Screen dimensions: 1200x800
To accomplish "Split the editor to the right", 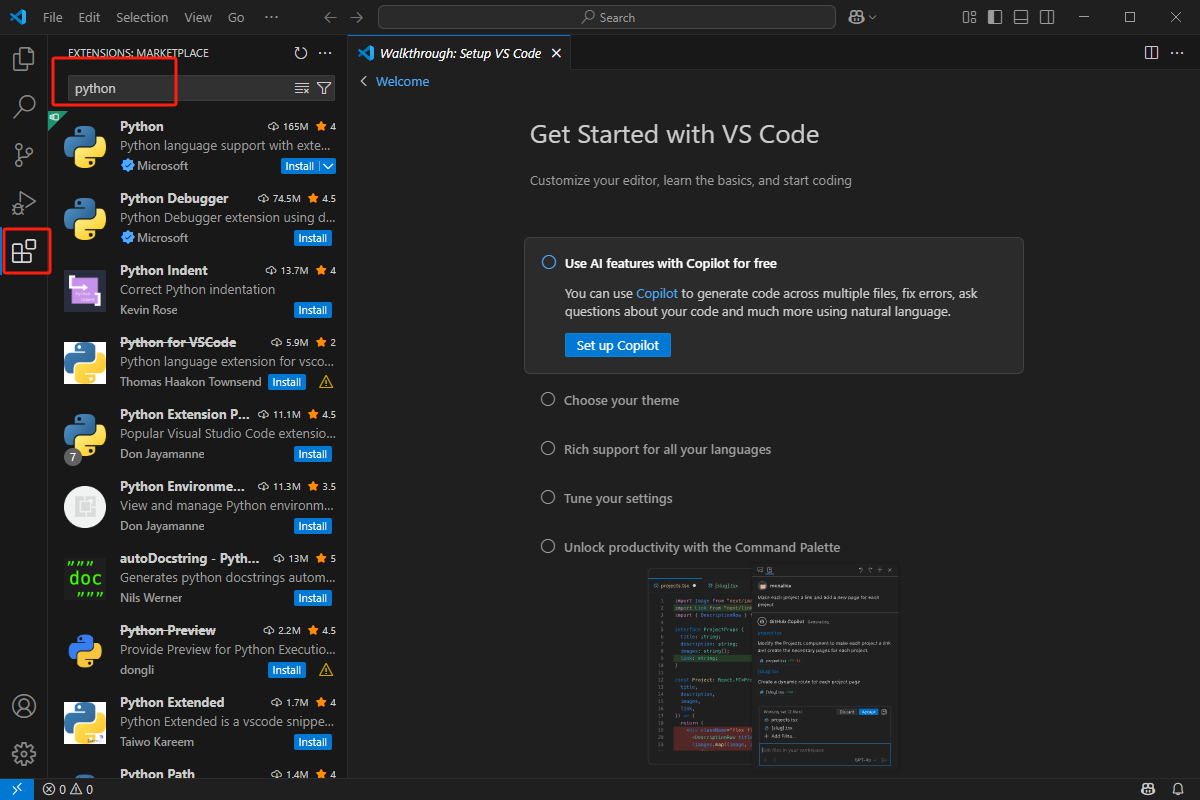I will (1151, 53).
